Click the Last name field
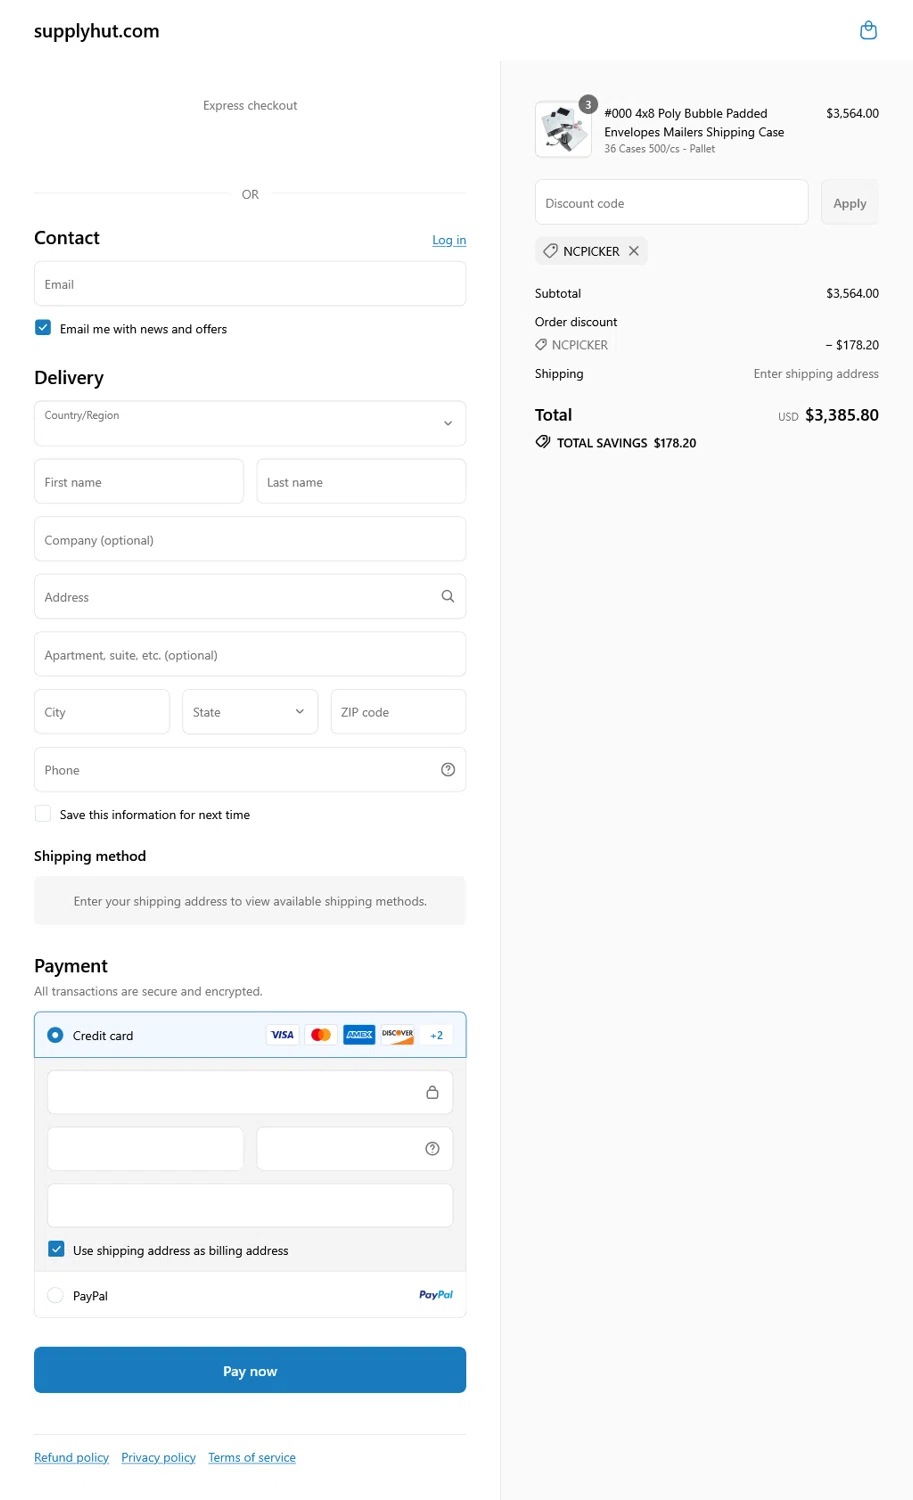 pyautogui.click(x=361, y=481)
